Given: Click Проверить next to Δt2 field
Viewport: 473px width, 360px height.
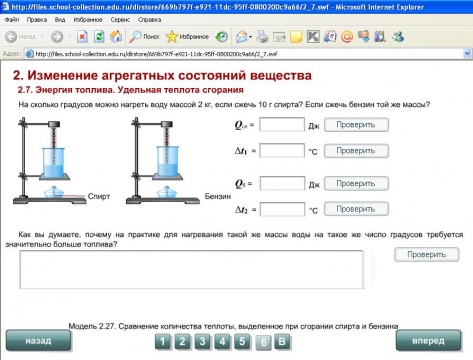Looking at the screenshot, I should click(x=356, y=209).
